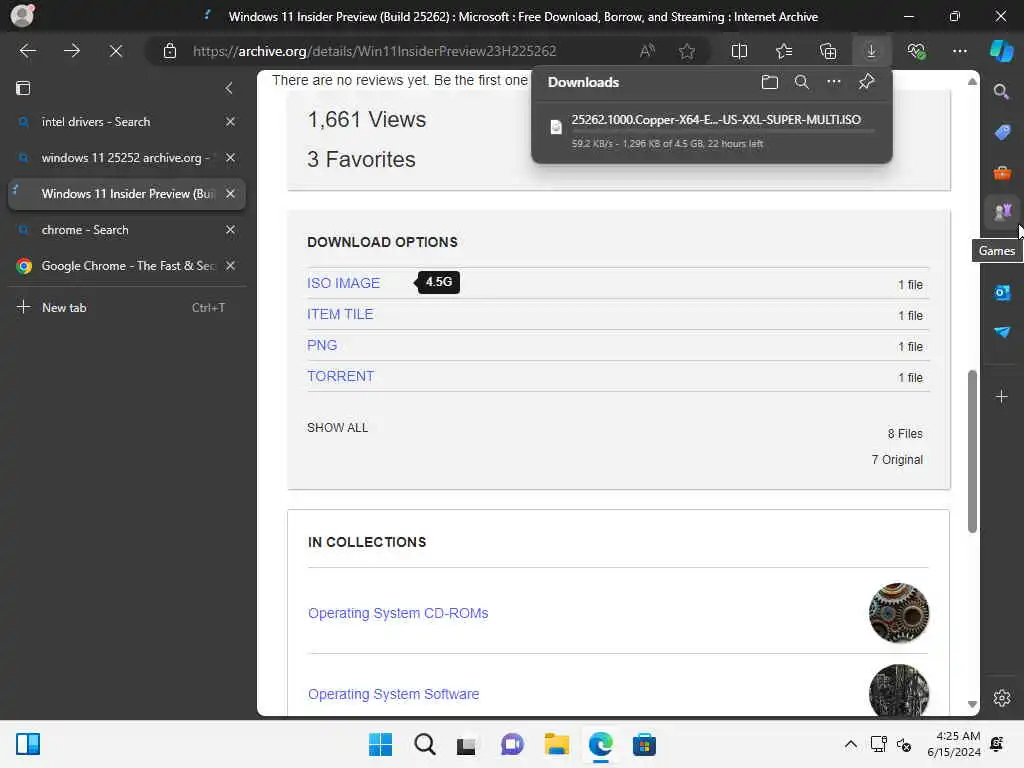Viewport: 1024px width, 768px height.
Task: Click the scroll down arrow
Action: 972,704
